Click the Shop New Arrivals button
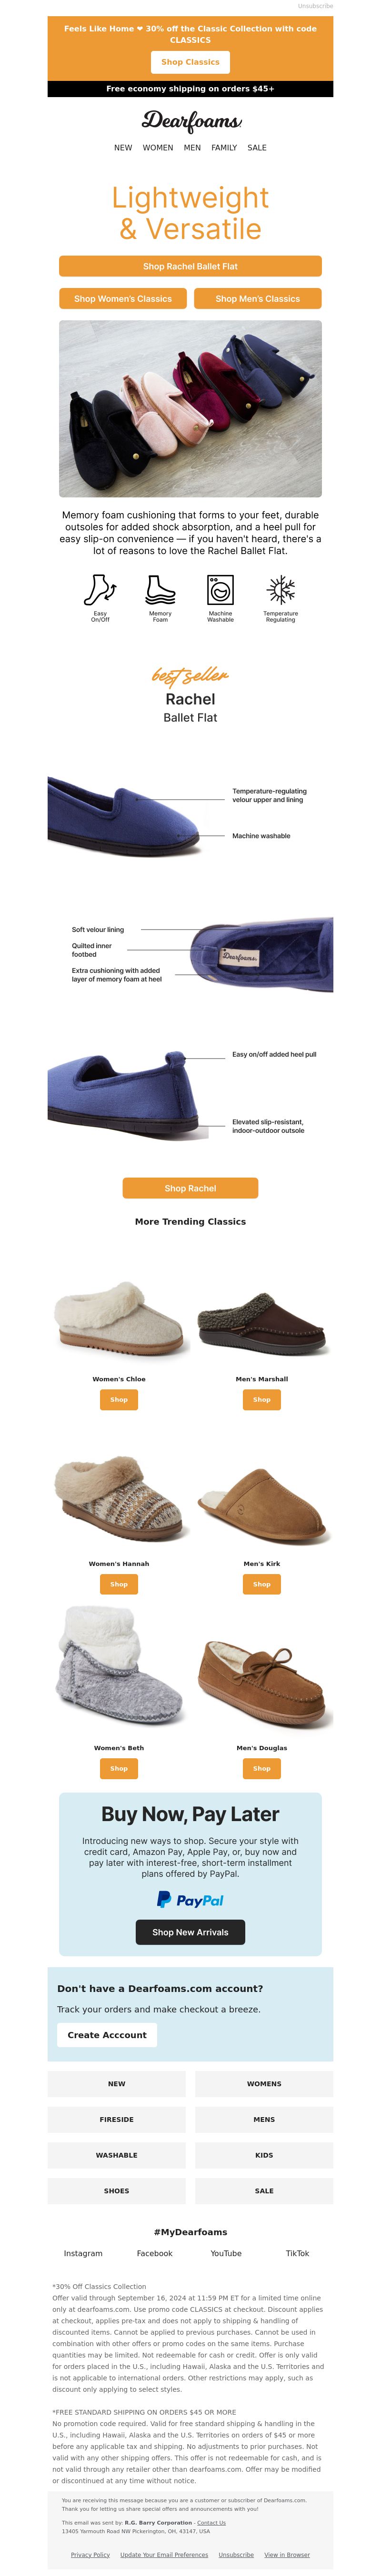This screenshot has height=2576, width=381. (190, 1932)
